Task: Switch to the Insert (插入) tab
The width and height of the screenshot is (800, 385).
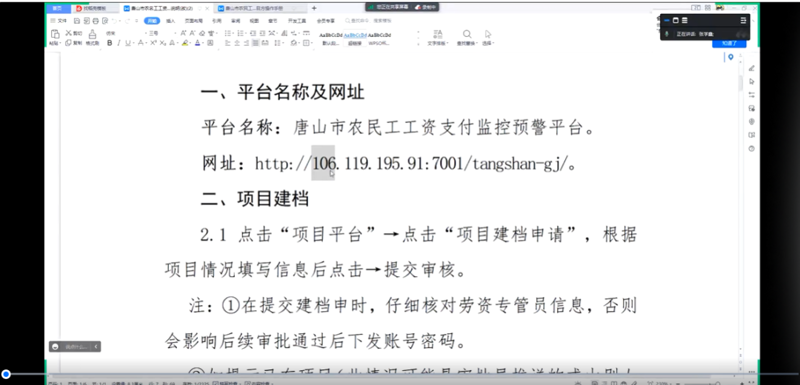Action: click(x=170, y=21)
